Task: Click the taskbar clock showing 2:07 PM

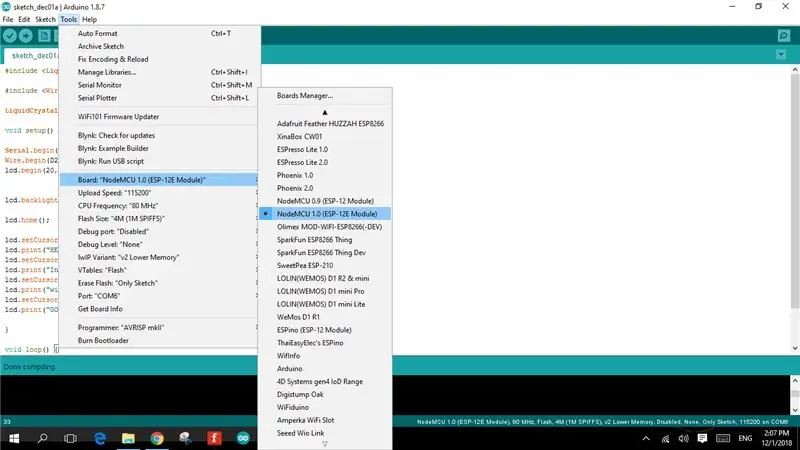Action: pos(776,438)
